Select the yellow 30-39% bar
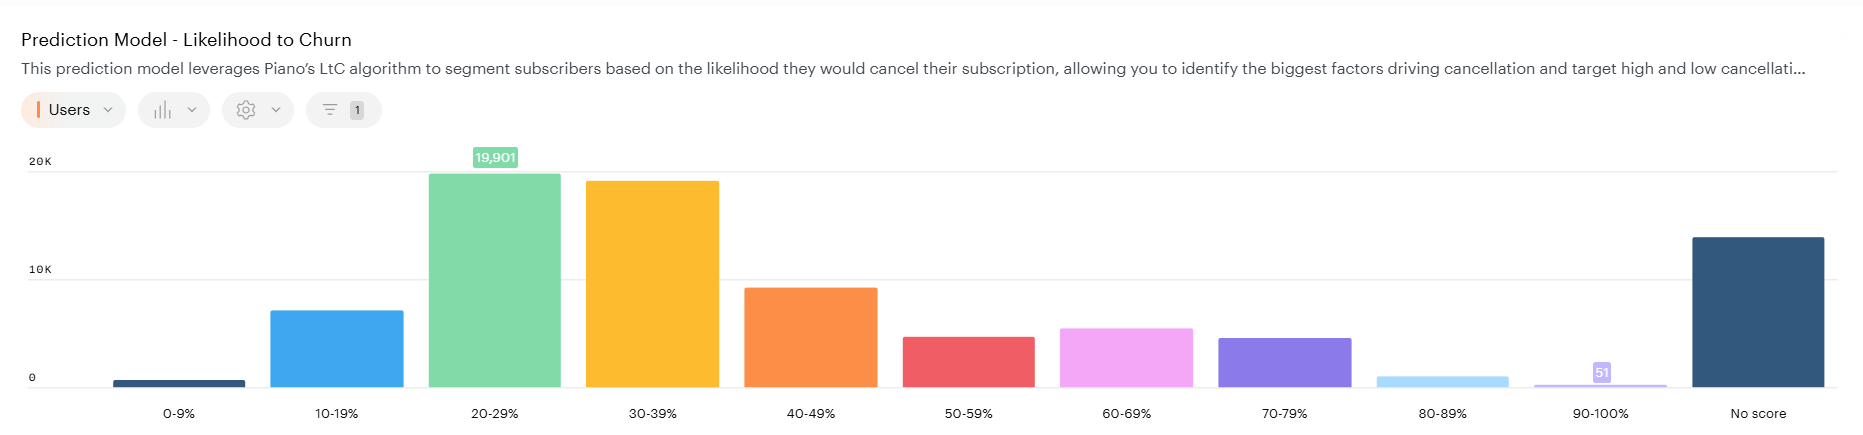 pos(652,284)
